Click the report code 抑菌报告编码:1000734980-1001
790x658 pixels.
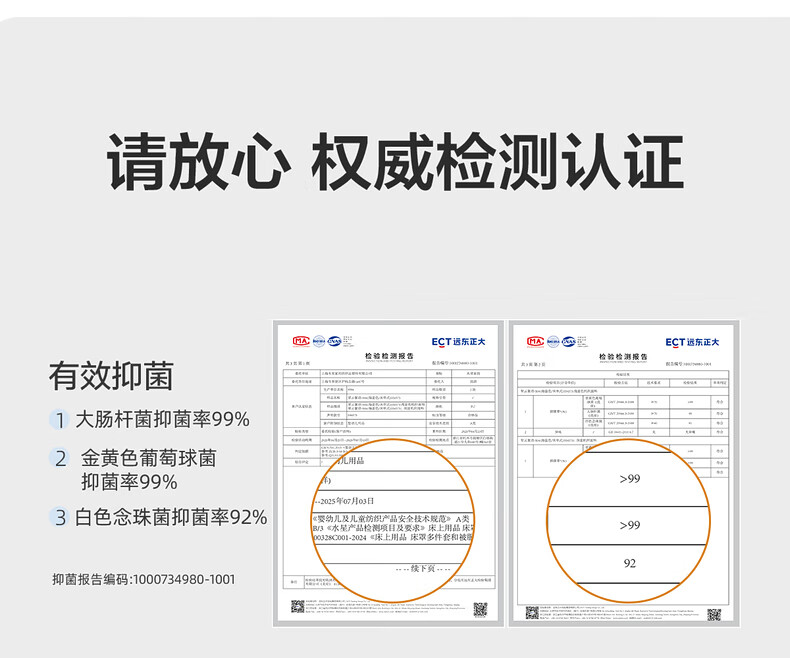144,579
